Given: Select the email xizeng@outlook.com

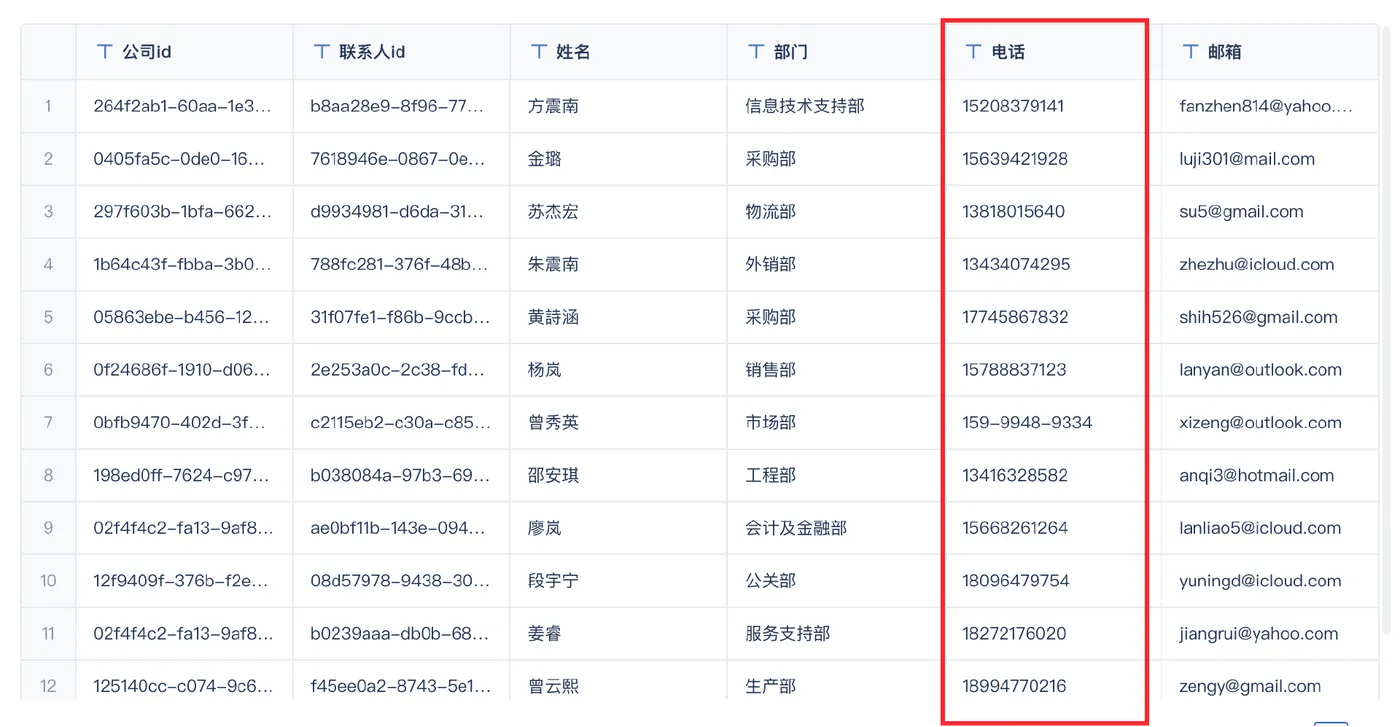Looking at the screenshot, I should pyautogui.click(x=1261, y=423).
